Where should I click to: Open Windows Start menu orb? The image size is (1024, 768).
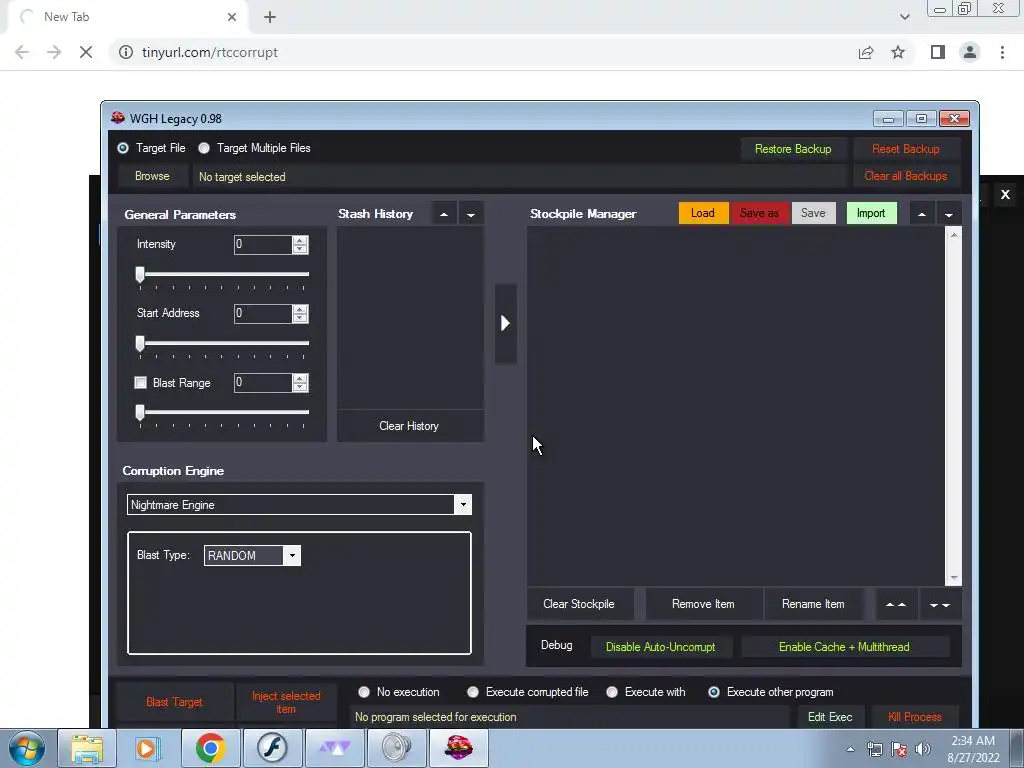tap(27, 748)
